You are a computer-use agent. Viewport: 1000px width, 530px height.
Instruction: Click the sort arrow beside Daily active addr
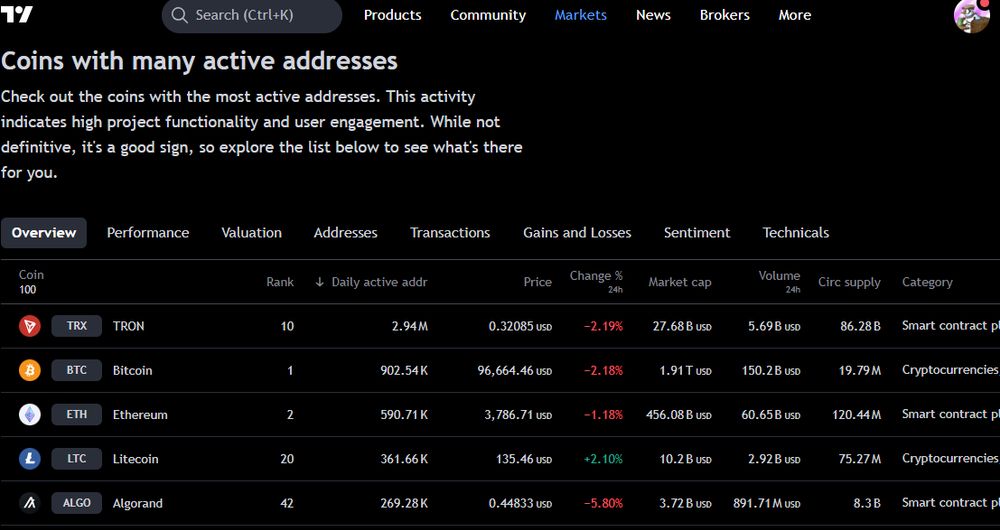click(x=320, y=282)
